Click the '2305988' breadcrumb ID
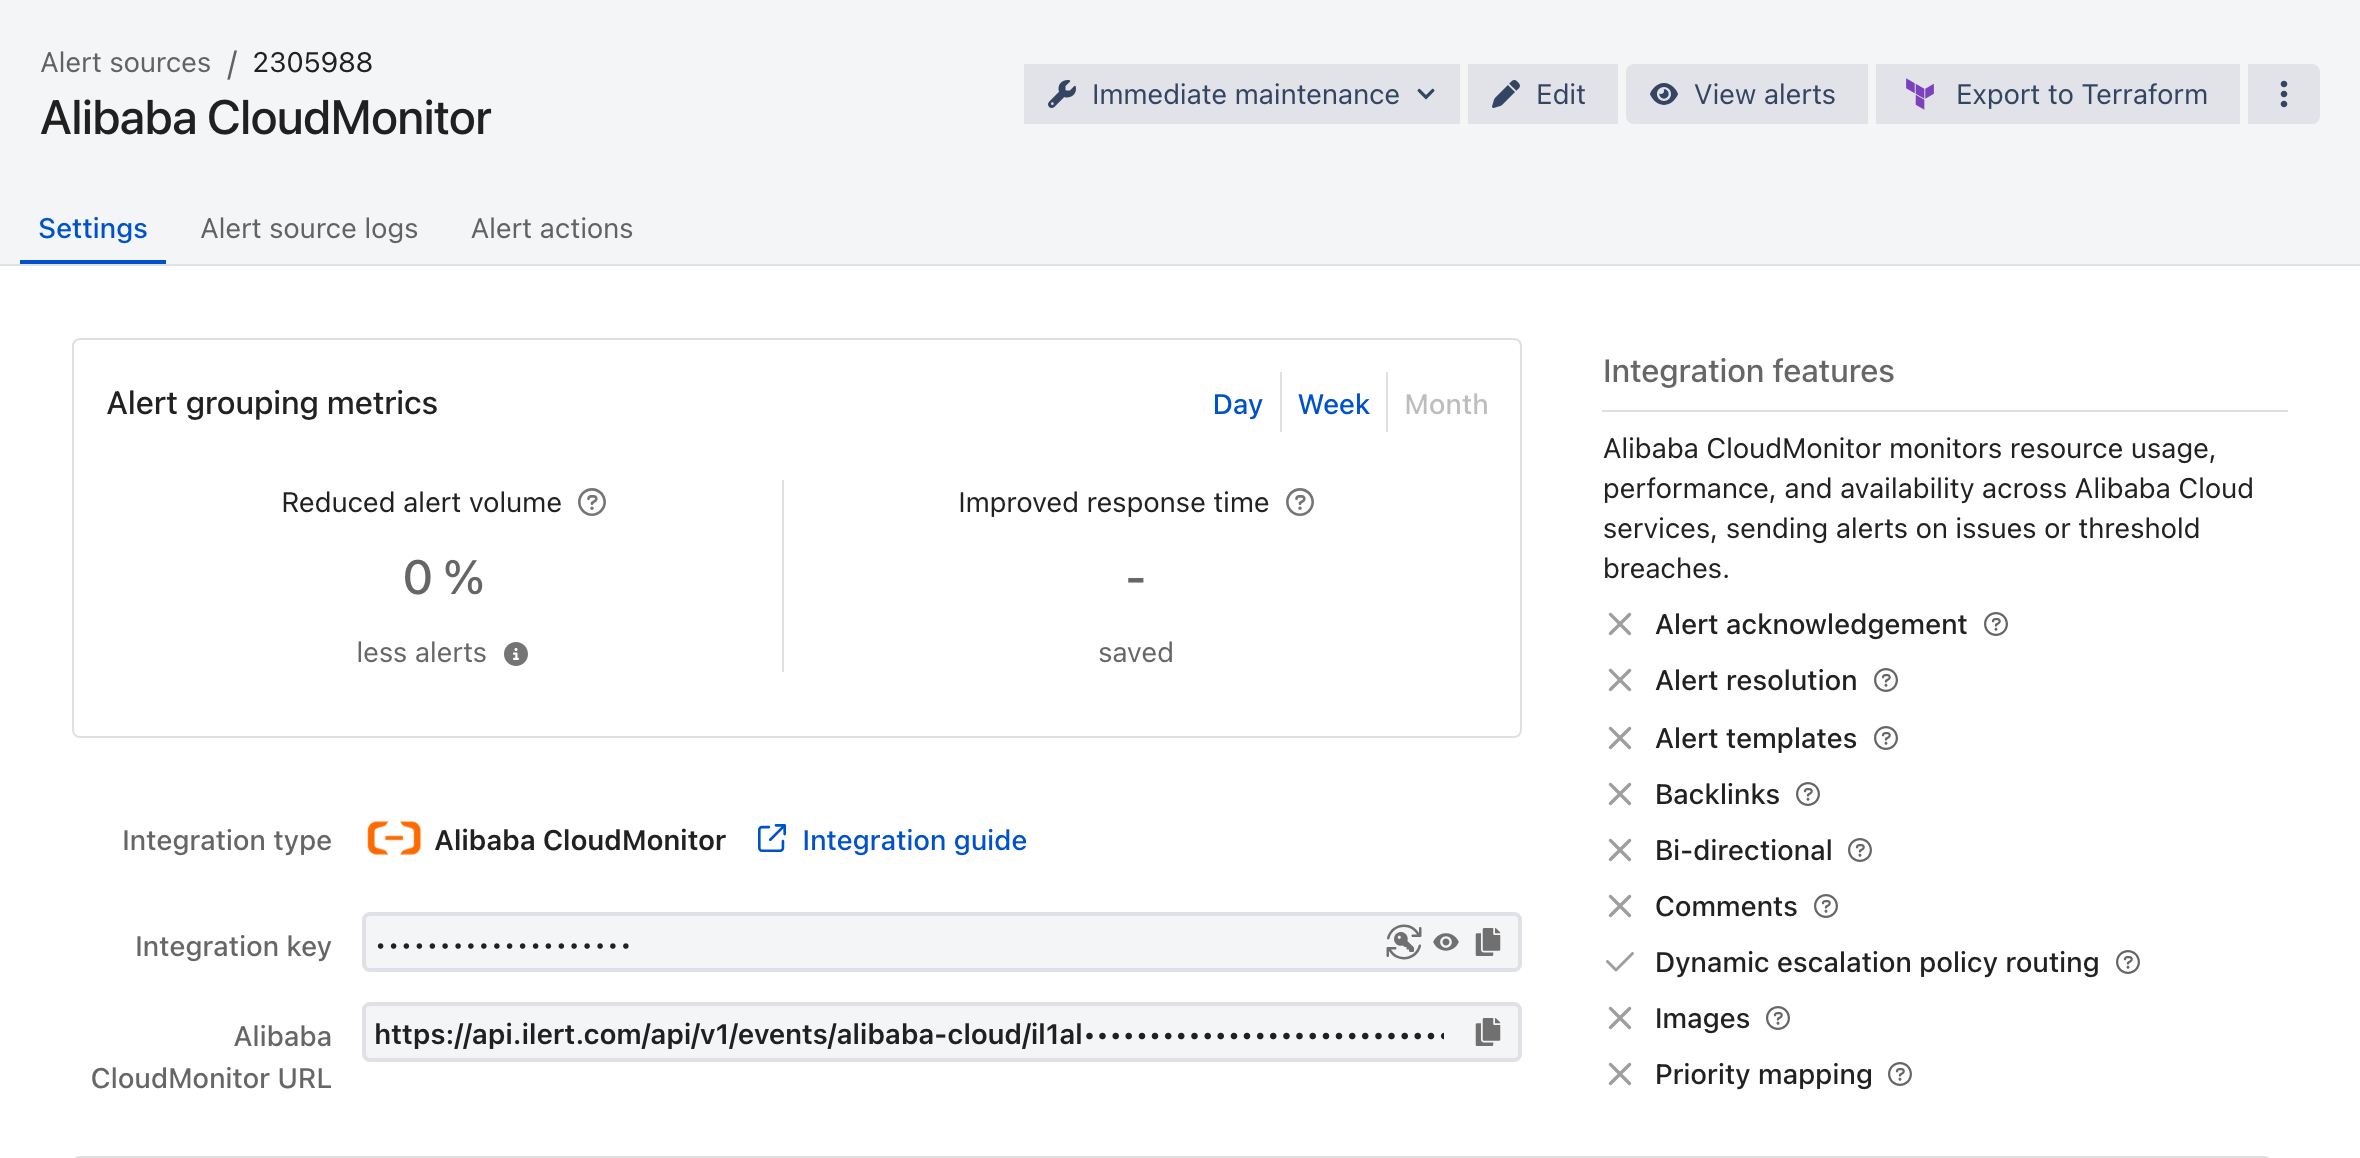The width and height of the screenshot is (2360, 1158). 312,62
